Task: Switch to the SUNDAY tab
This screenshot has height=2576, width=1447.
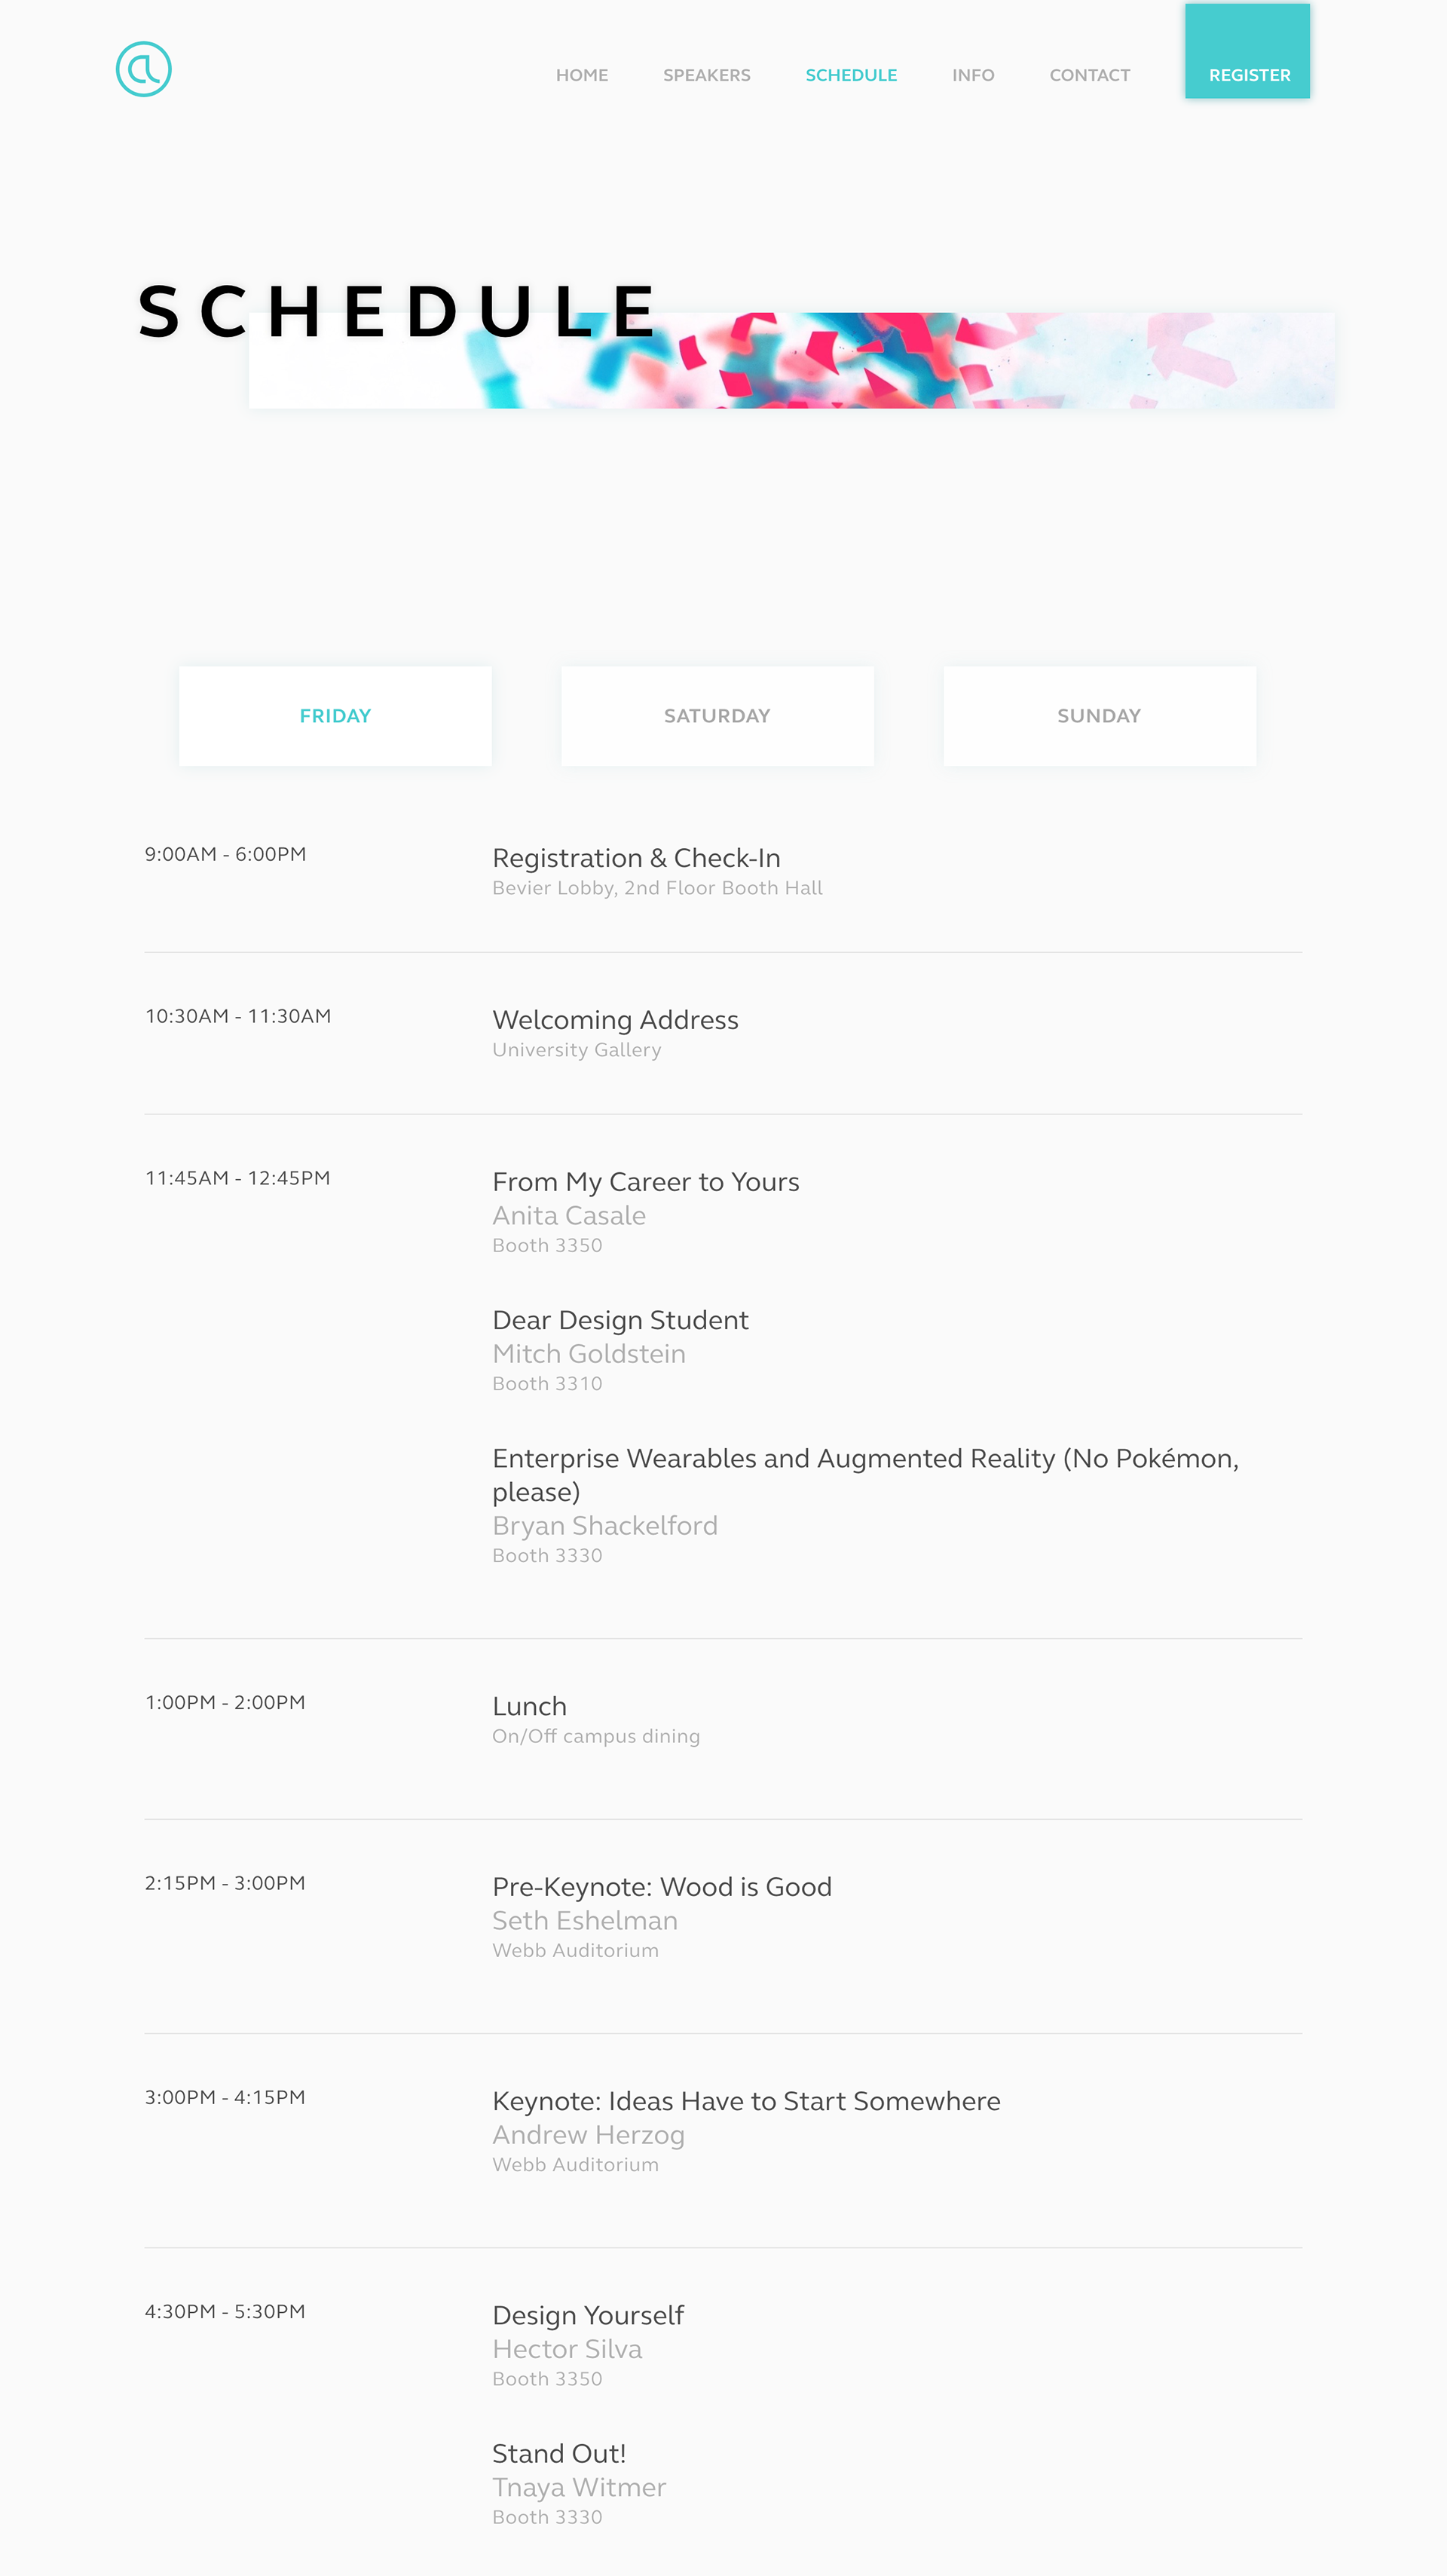Action: pos(1099,716)
